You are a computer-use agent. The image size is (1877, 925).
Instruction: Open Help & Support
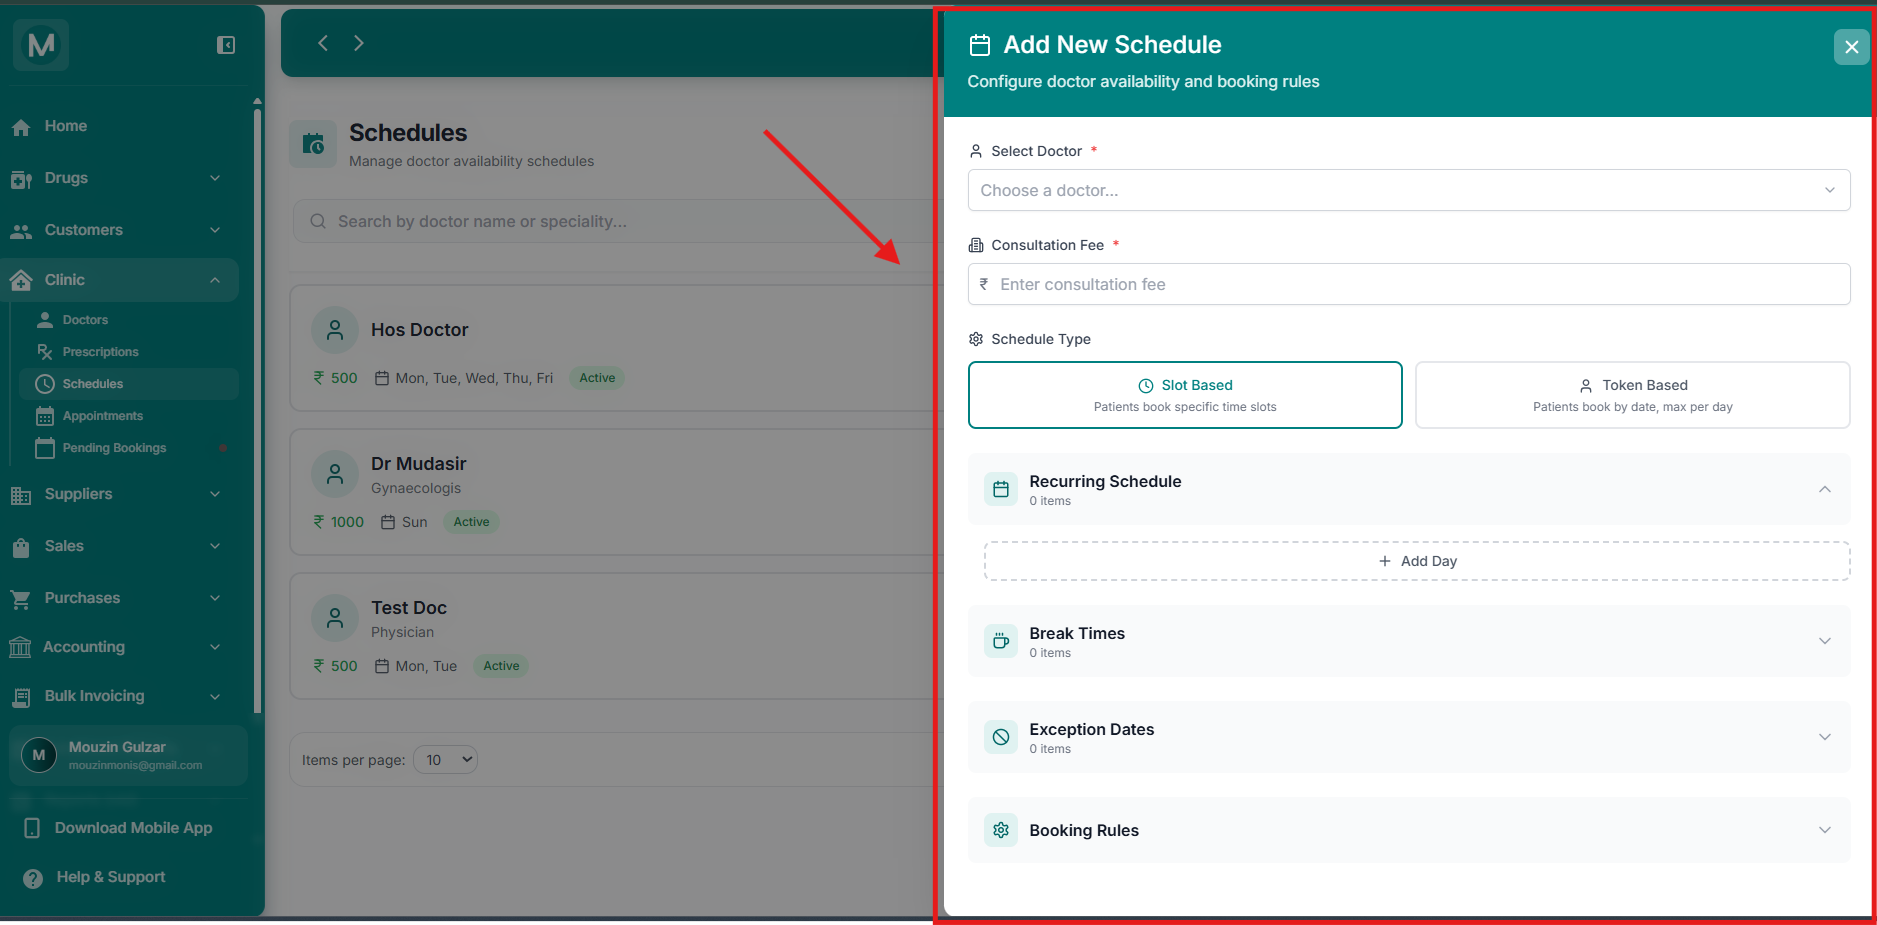(x=111, y=877)
